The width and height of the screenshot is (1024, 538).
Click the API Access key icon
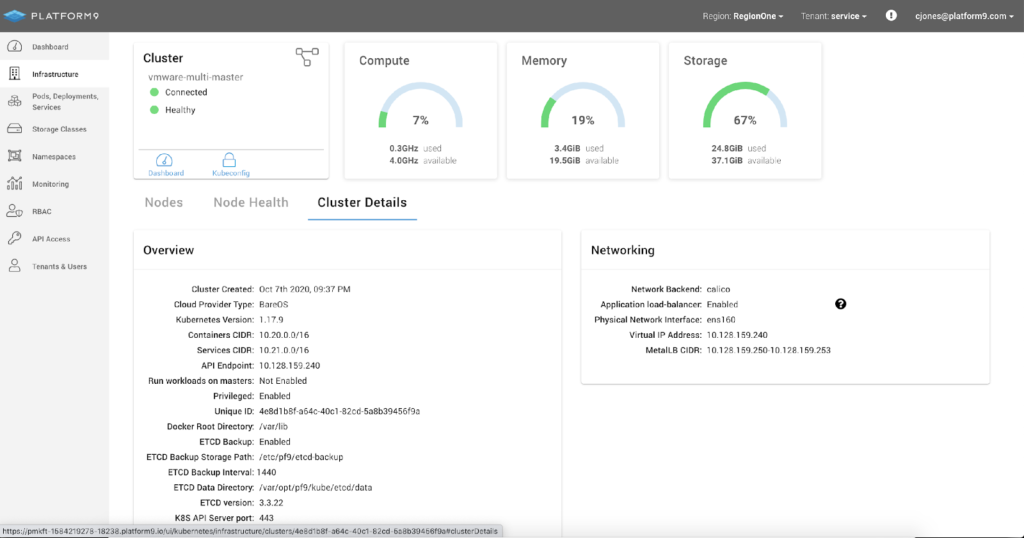(14, 239)
